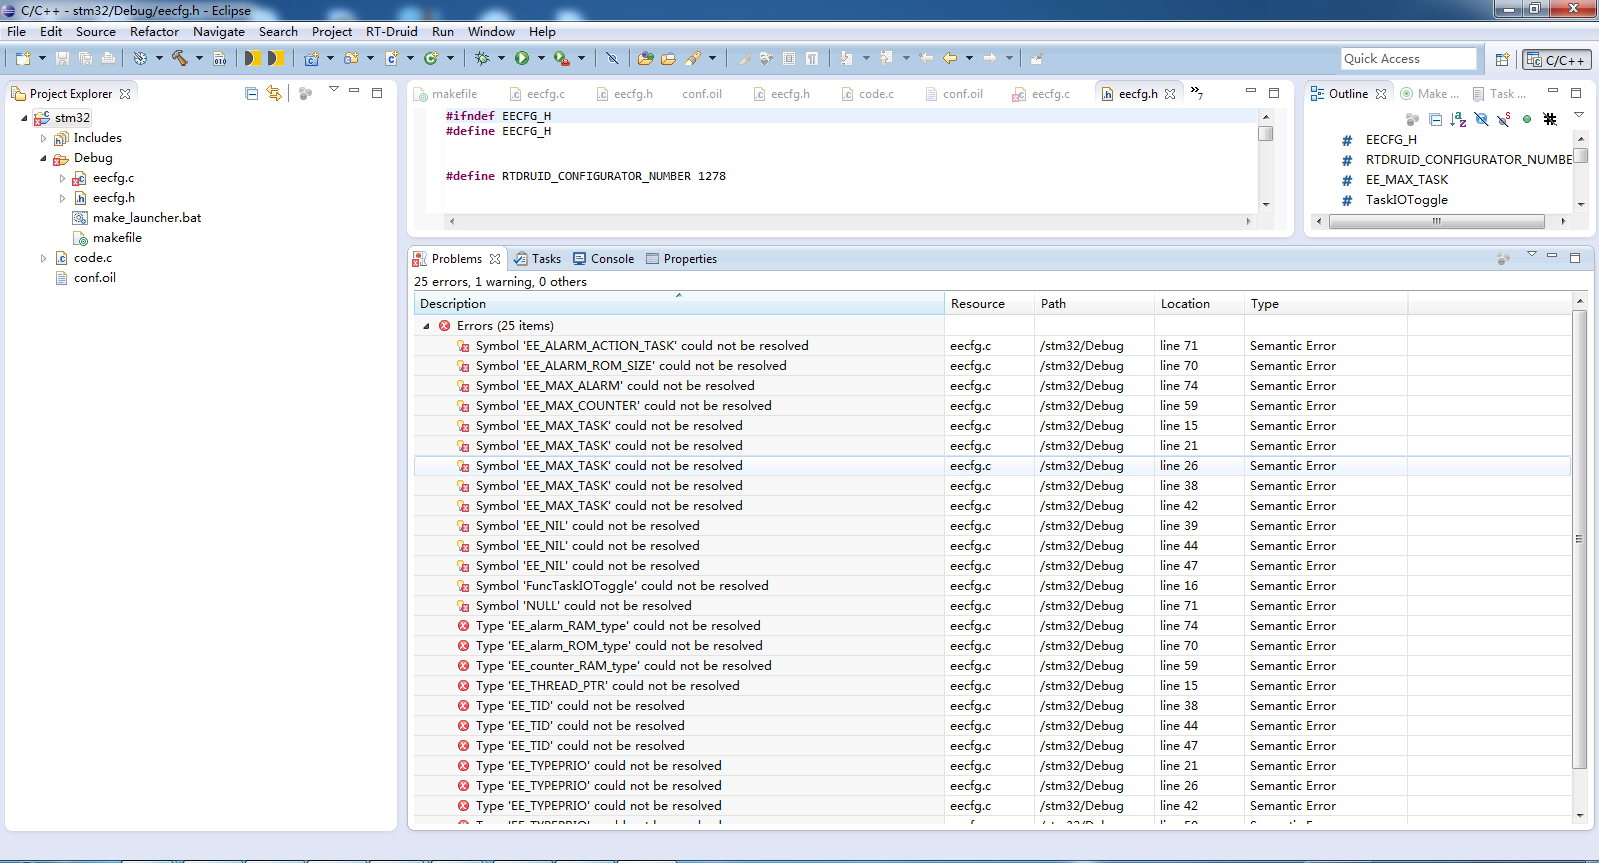Screen dimensions: 1599x863
Task: Toggle alphabetical Sort in Outline view
Action: (x=1458, y=119)
